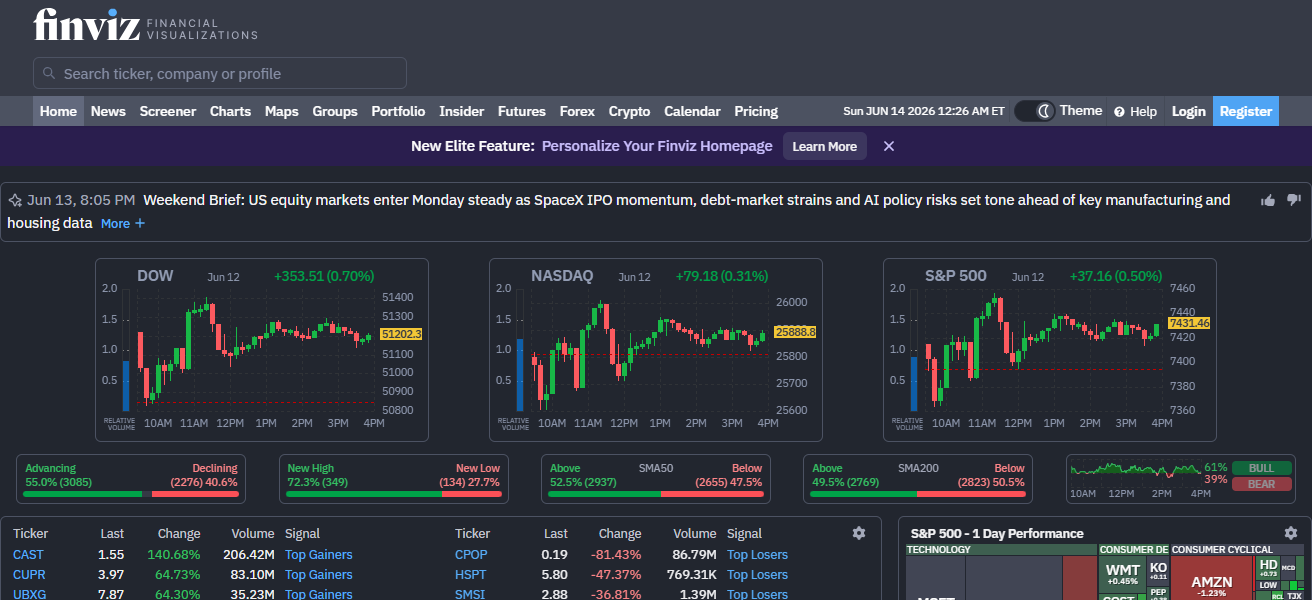This screenshot has width=1312, height=600.
Task: Click the SMA200 above/below bar
Action: [x=918, y=479]
